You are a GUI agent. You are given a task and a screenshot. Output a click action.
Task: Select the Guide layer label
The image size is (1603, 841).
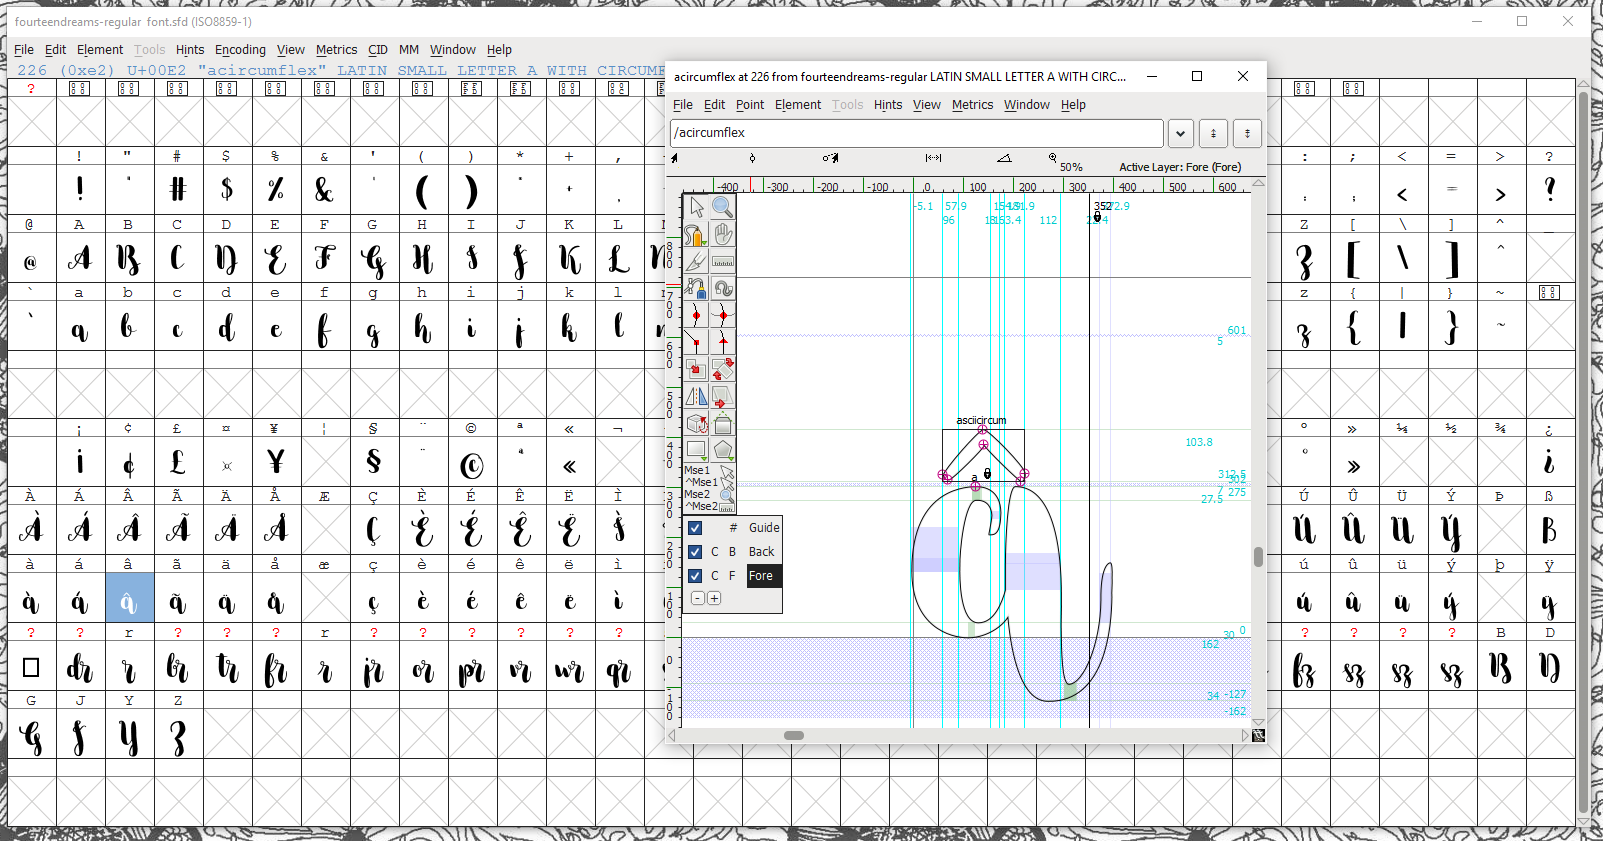(764, 528)
